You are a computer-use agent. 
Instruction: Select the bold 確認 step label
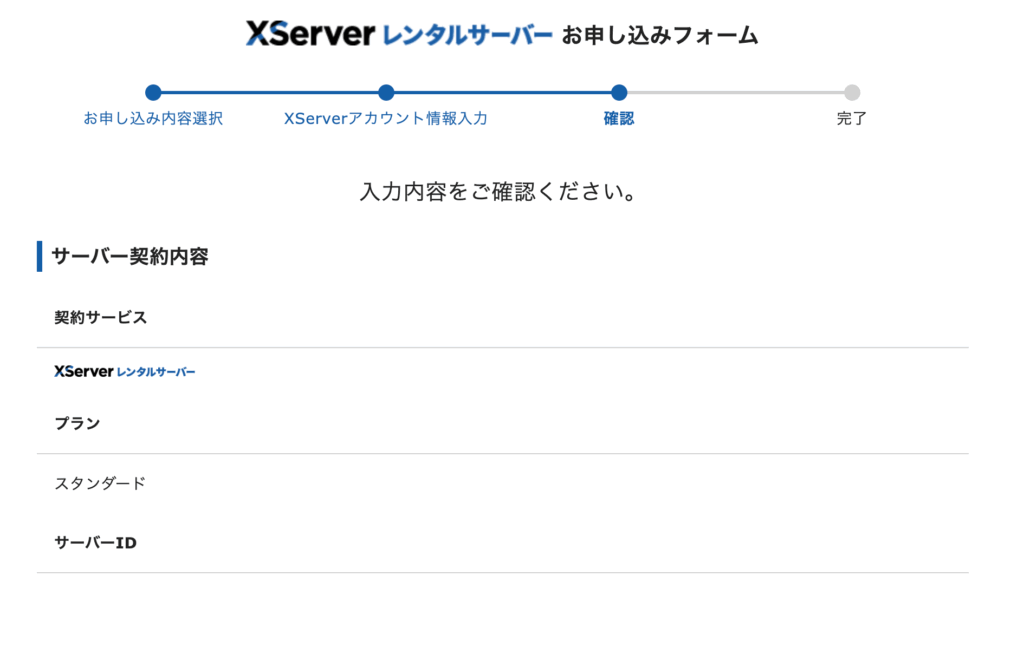pos(619,119)
